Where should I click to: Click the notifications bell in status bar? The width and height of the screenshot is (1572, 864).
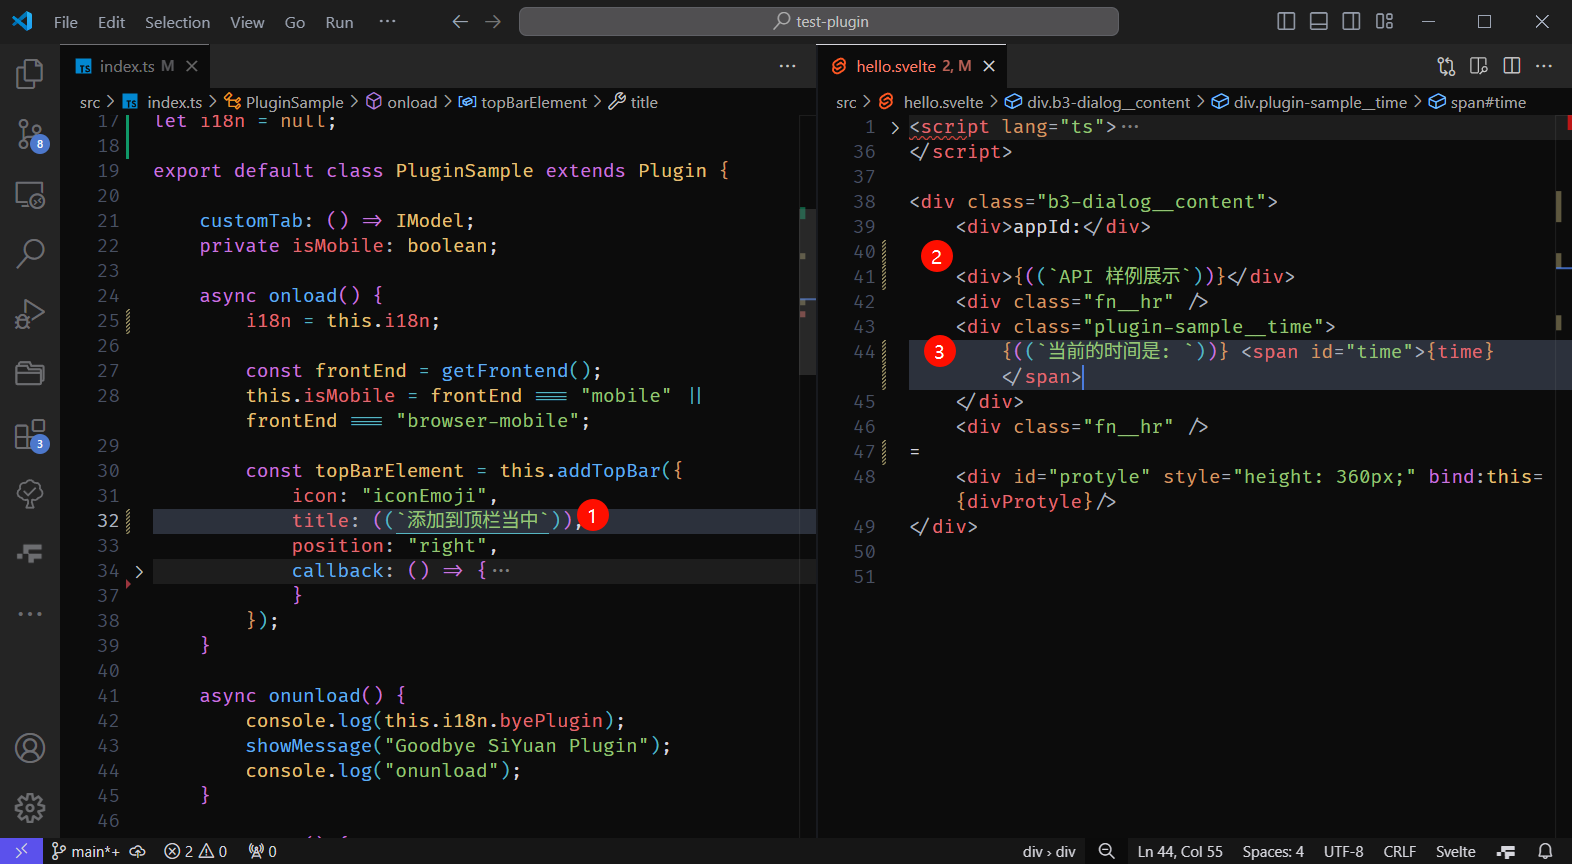[x=1545, y=851]
